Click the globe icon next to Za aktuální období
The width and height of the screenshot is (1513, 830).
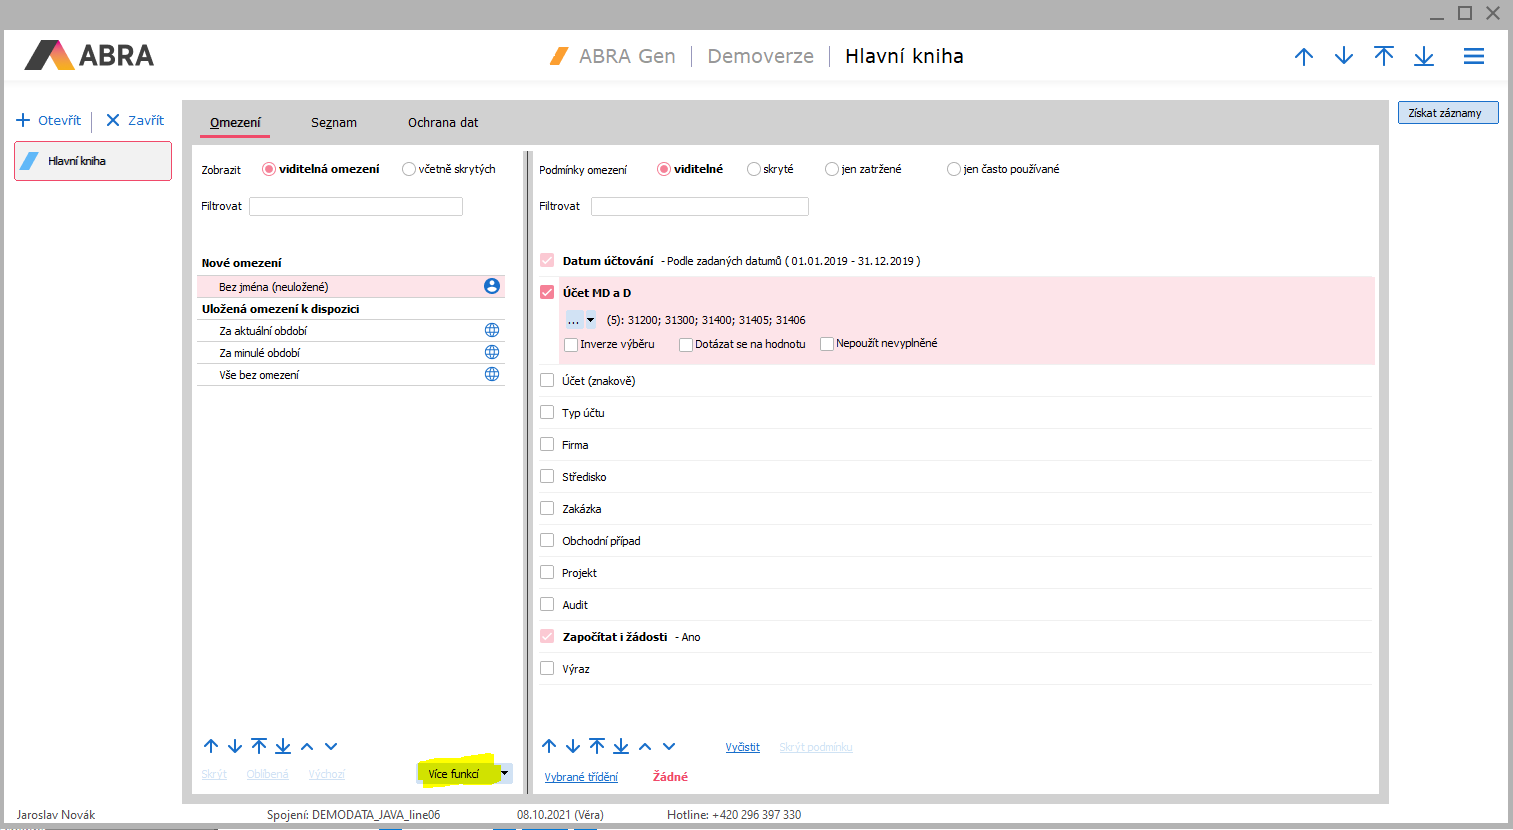[492, 330]
